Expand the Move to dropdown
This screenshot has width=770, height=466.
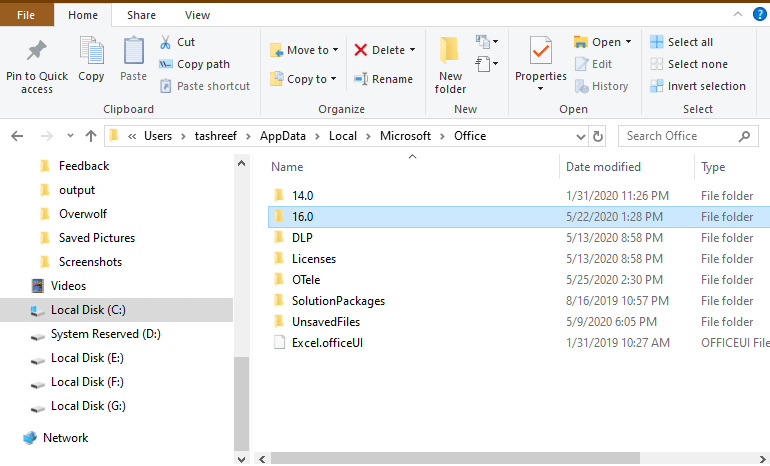335,50
